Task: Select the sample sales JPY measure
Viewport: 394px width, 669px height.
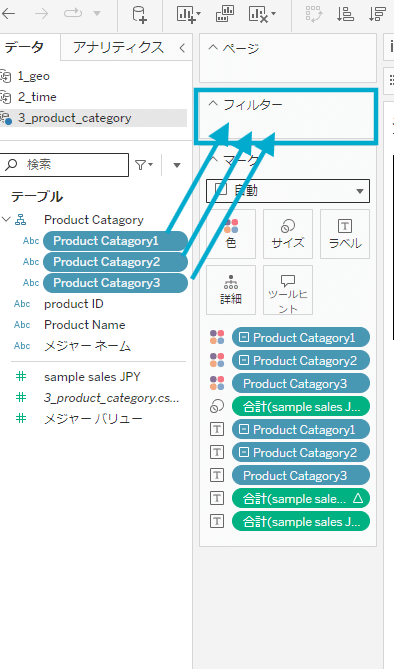Action: coord(92,377)
